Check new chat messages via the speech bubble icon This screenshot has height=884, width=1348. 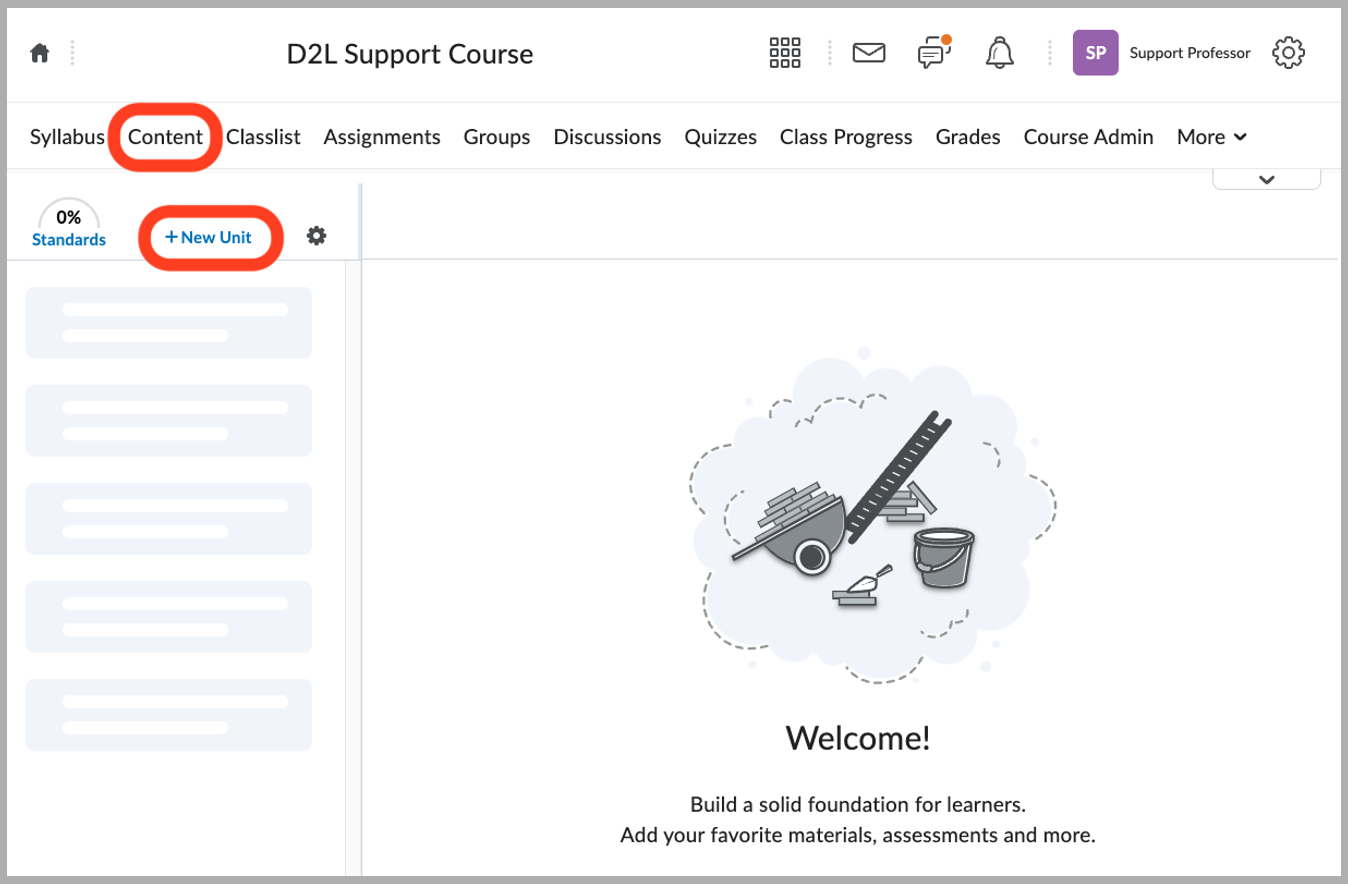point(932,53)
